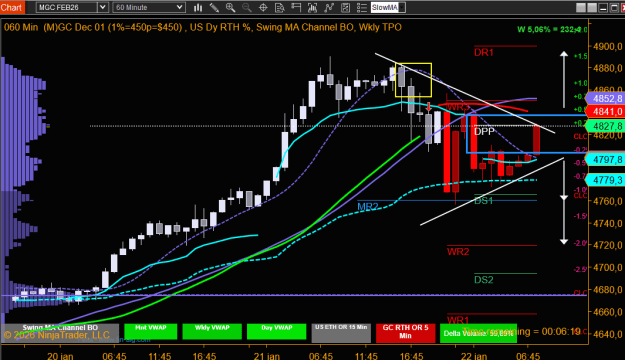Toggle the Chart Trader panel icon
625x360 pixels.
[x=296, y=7]
